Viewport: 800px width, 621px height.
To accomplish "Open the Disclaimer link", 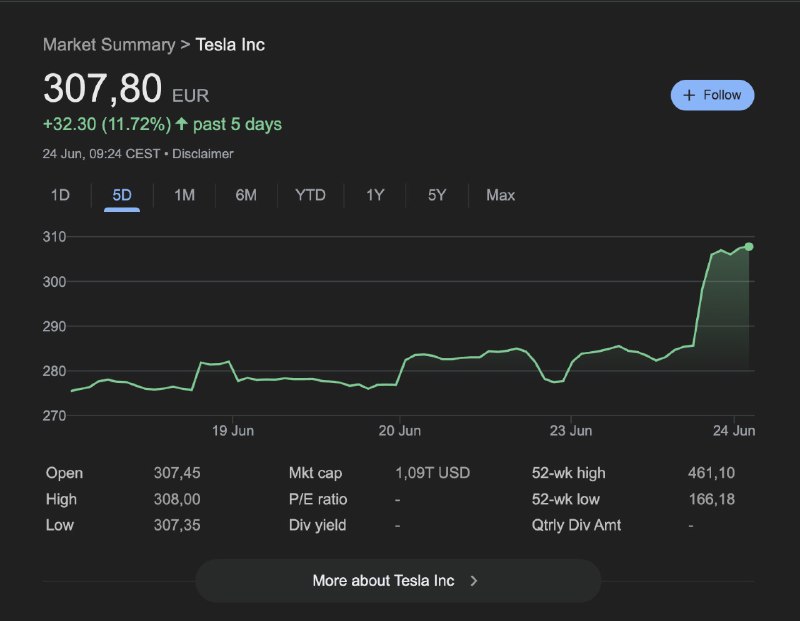I will 203,154.
